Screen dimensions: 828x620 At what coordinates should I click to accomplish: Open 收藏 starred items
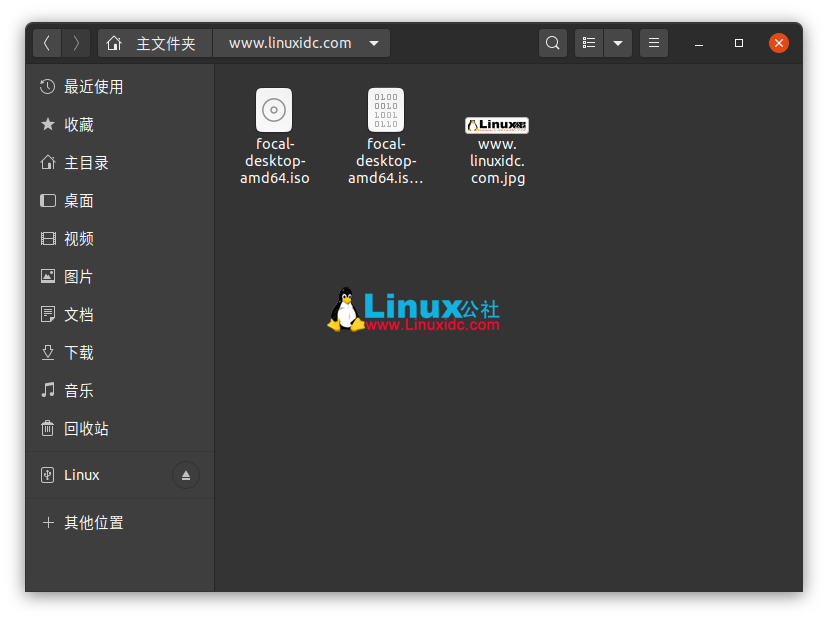point(78,125)
